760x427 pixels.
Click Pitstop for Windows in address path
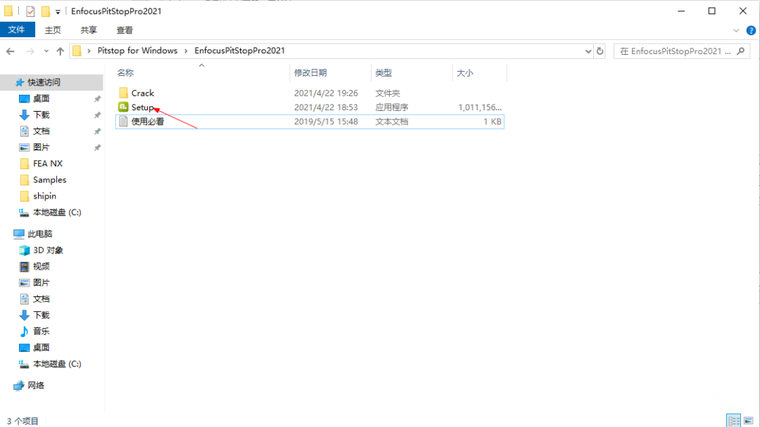coord(137,50)
